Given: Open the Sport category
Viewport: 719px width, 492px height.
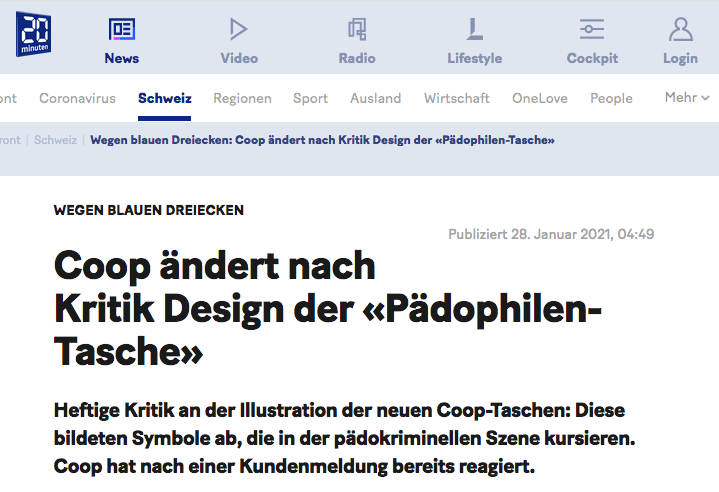Looking at the screenshot, I should (x=310, y=98).
